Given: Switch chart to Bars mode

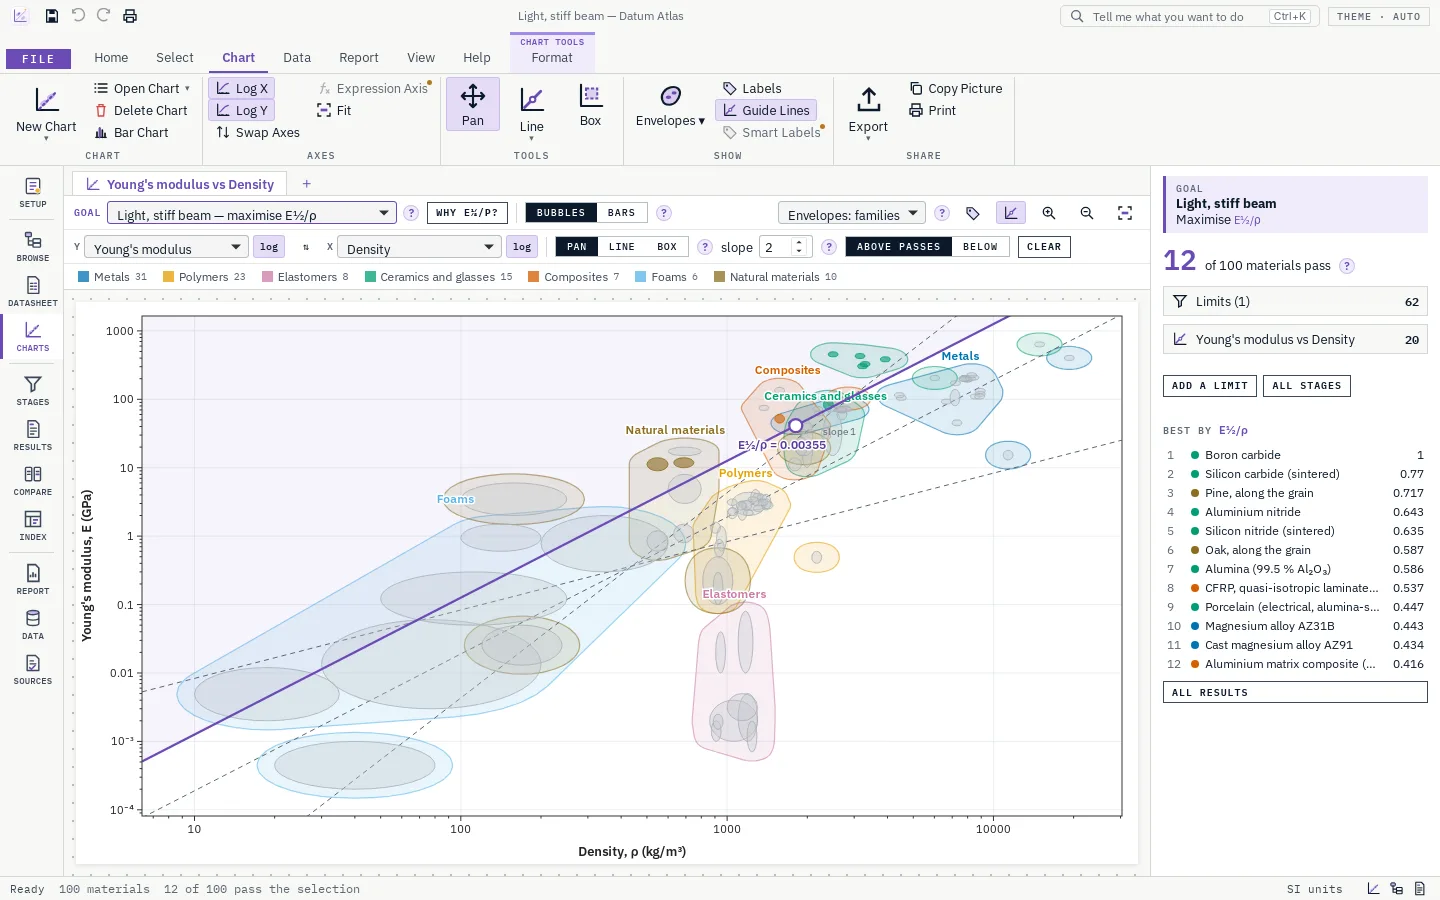Looking at the screenshot, I should pyautogui.click(x=621, y=213).
